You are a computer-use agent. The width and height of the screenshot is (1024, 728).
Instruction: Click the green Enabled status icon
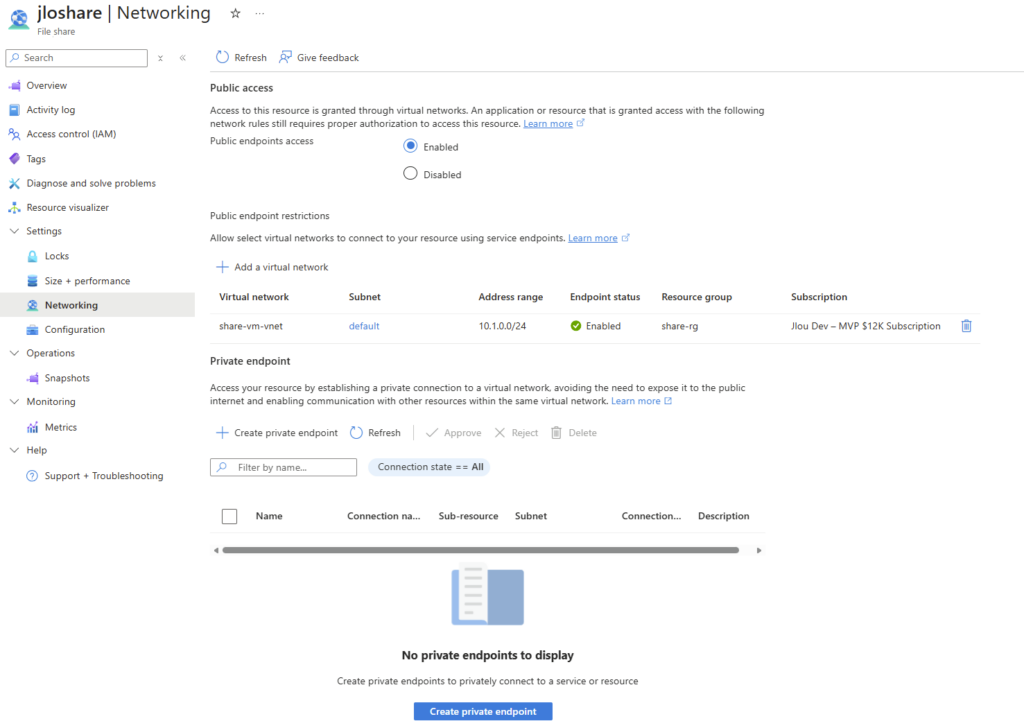click(x=575, y=326)
